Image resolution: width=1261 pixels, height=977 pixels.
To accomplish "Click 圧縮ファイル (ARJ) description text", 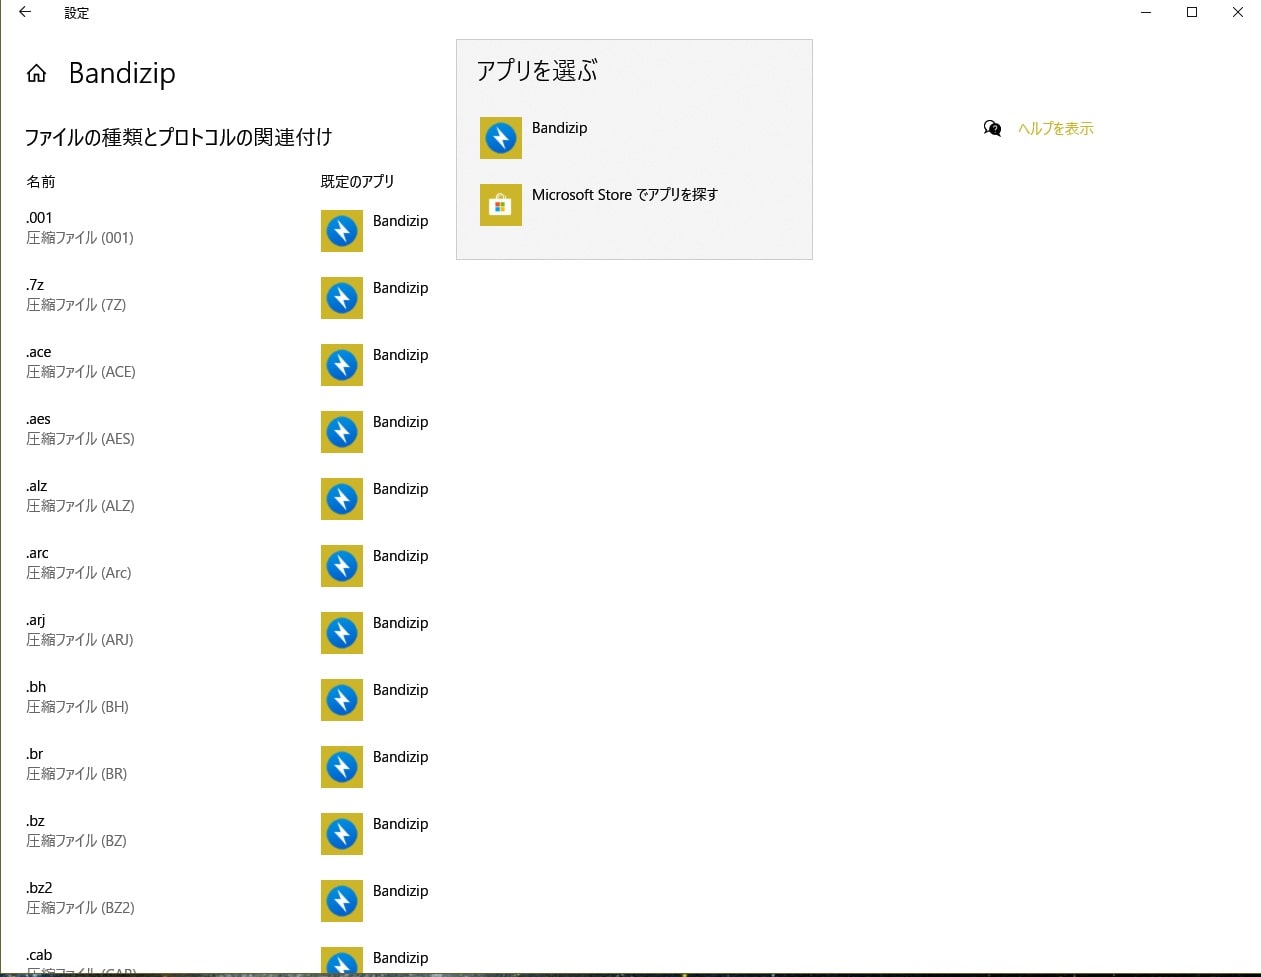I will coord(80,640).
